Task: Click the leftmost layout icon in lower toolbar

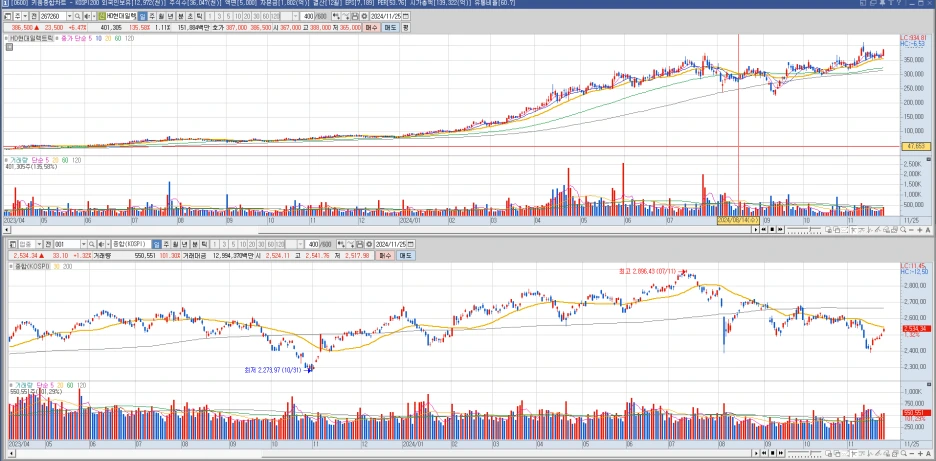Action: click(13, 244)
